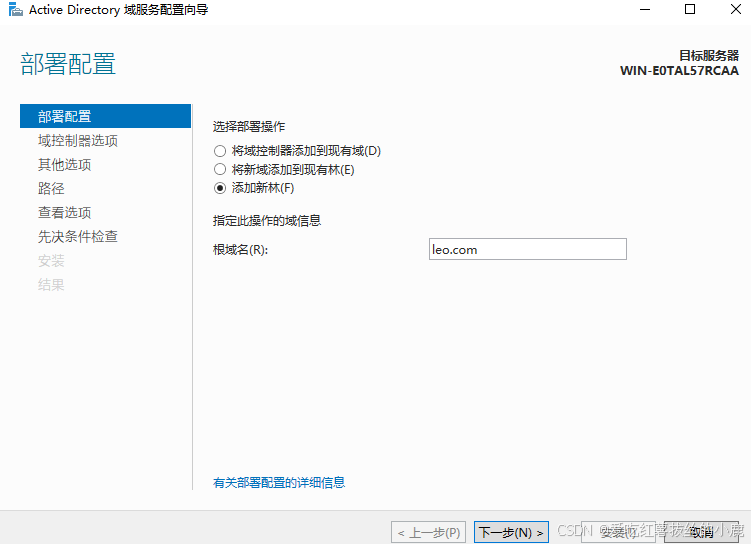The height and width of the screenshot is (544, 751).
Task: Click the greyed 安装 step in sidebar
Action: point(51,261)
